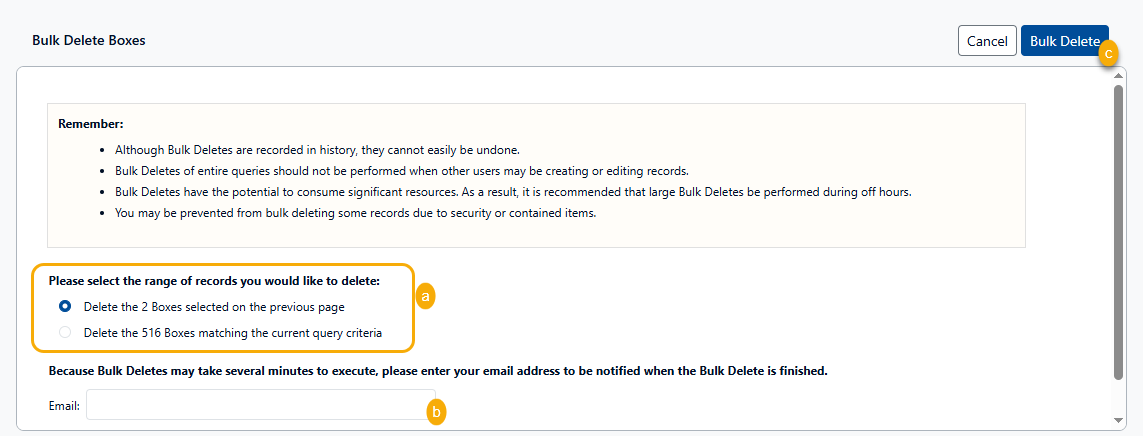Focus the Email input field
Viewport: 1143px width, 436px height.
tap(260, 405)
